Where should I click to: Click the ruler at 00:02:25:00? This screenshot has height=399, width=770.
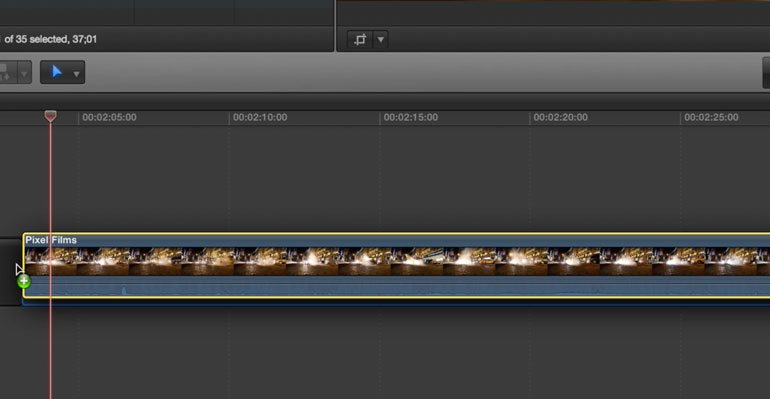pos(711,117)
